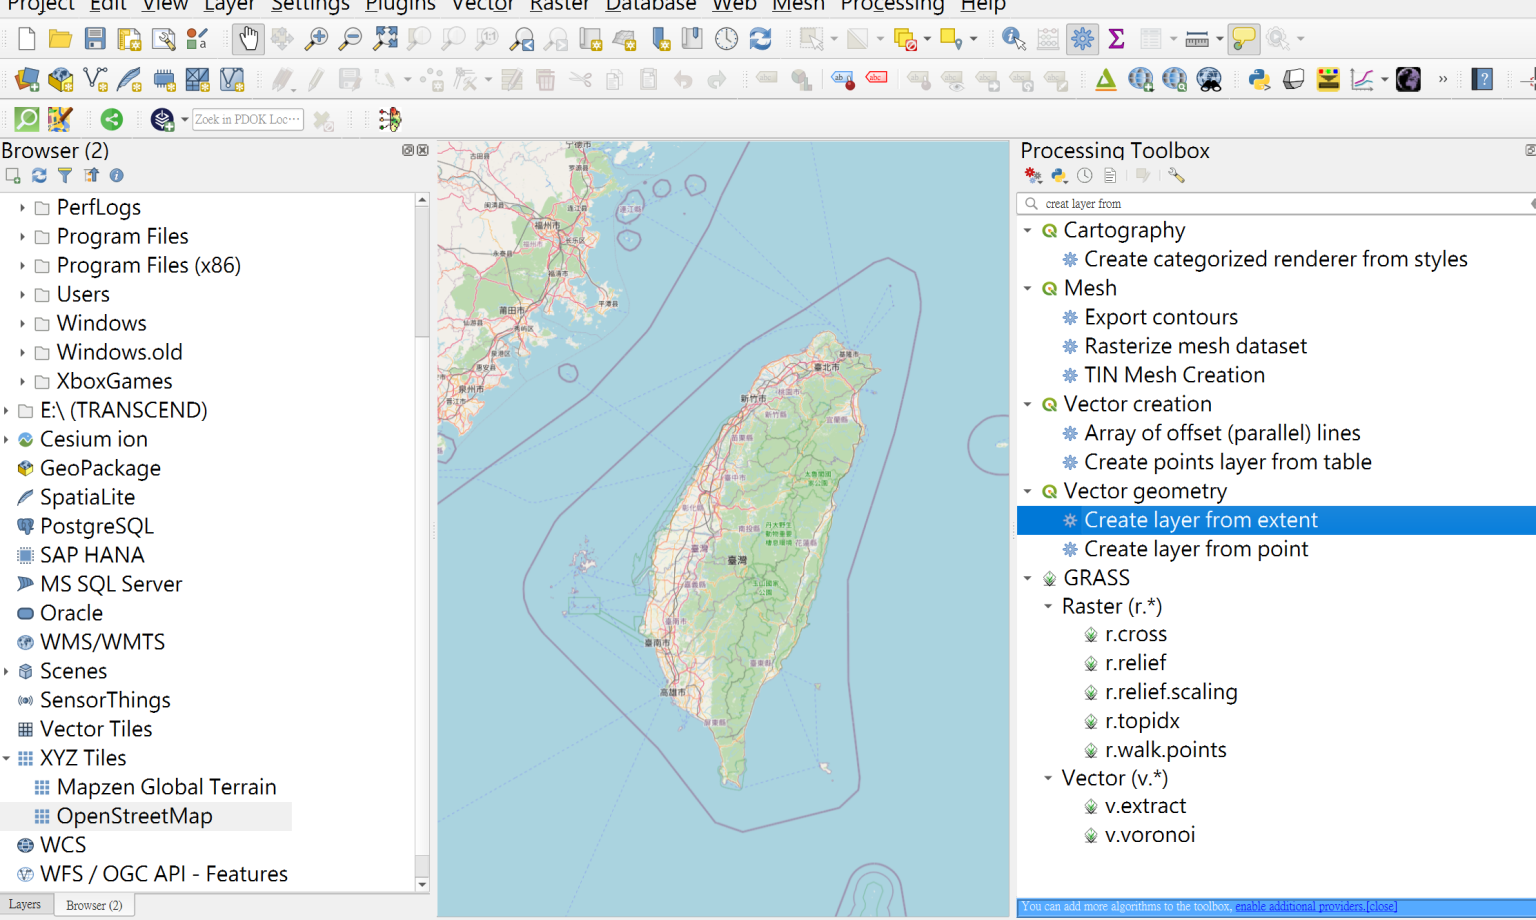Expand the Program Files folder
The height and width of the screenshot is (920, 1536).
(22, 237)
